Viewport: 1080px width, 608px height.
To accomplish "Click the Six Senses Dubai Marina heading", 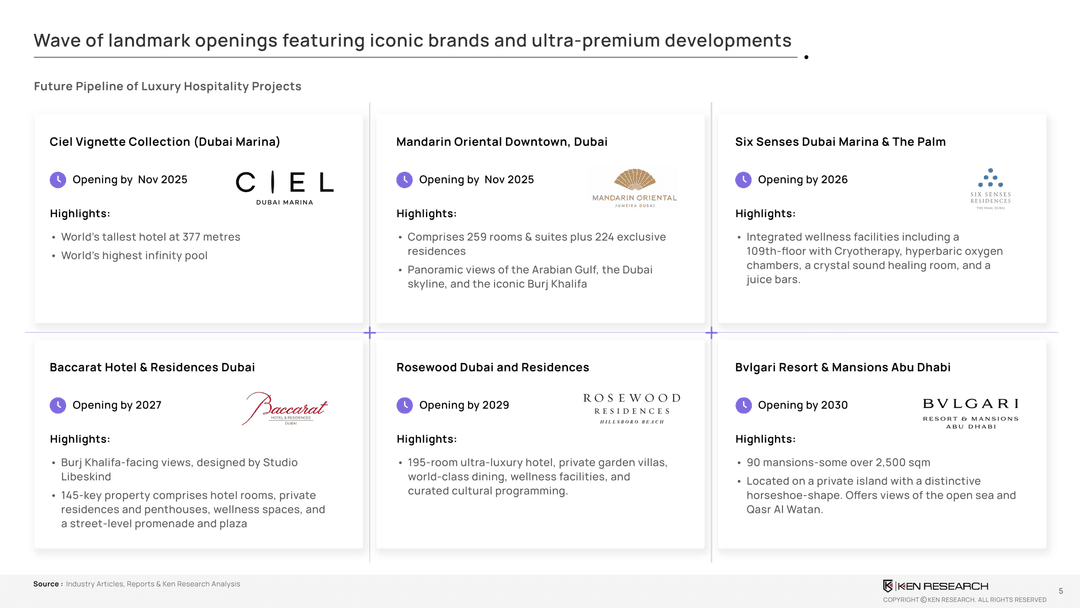I will (x=840, y=142).
